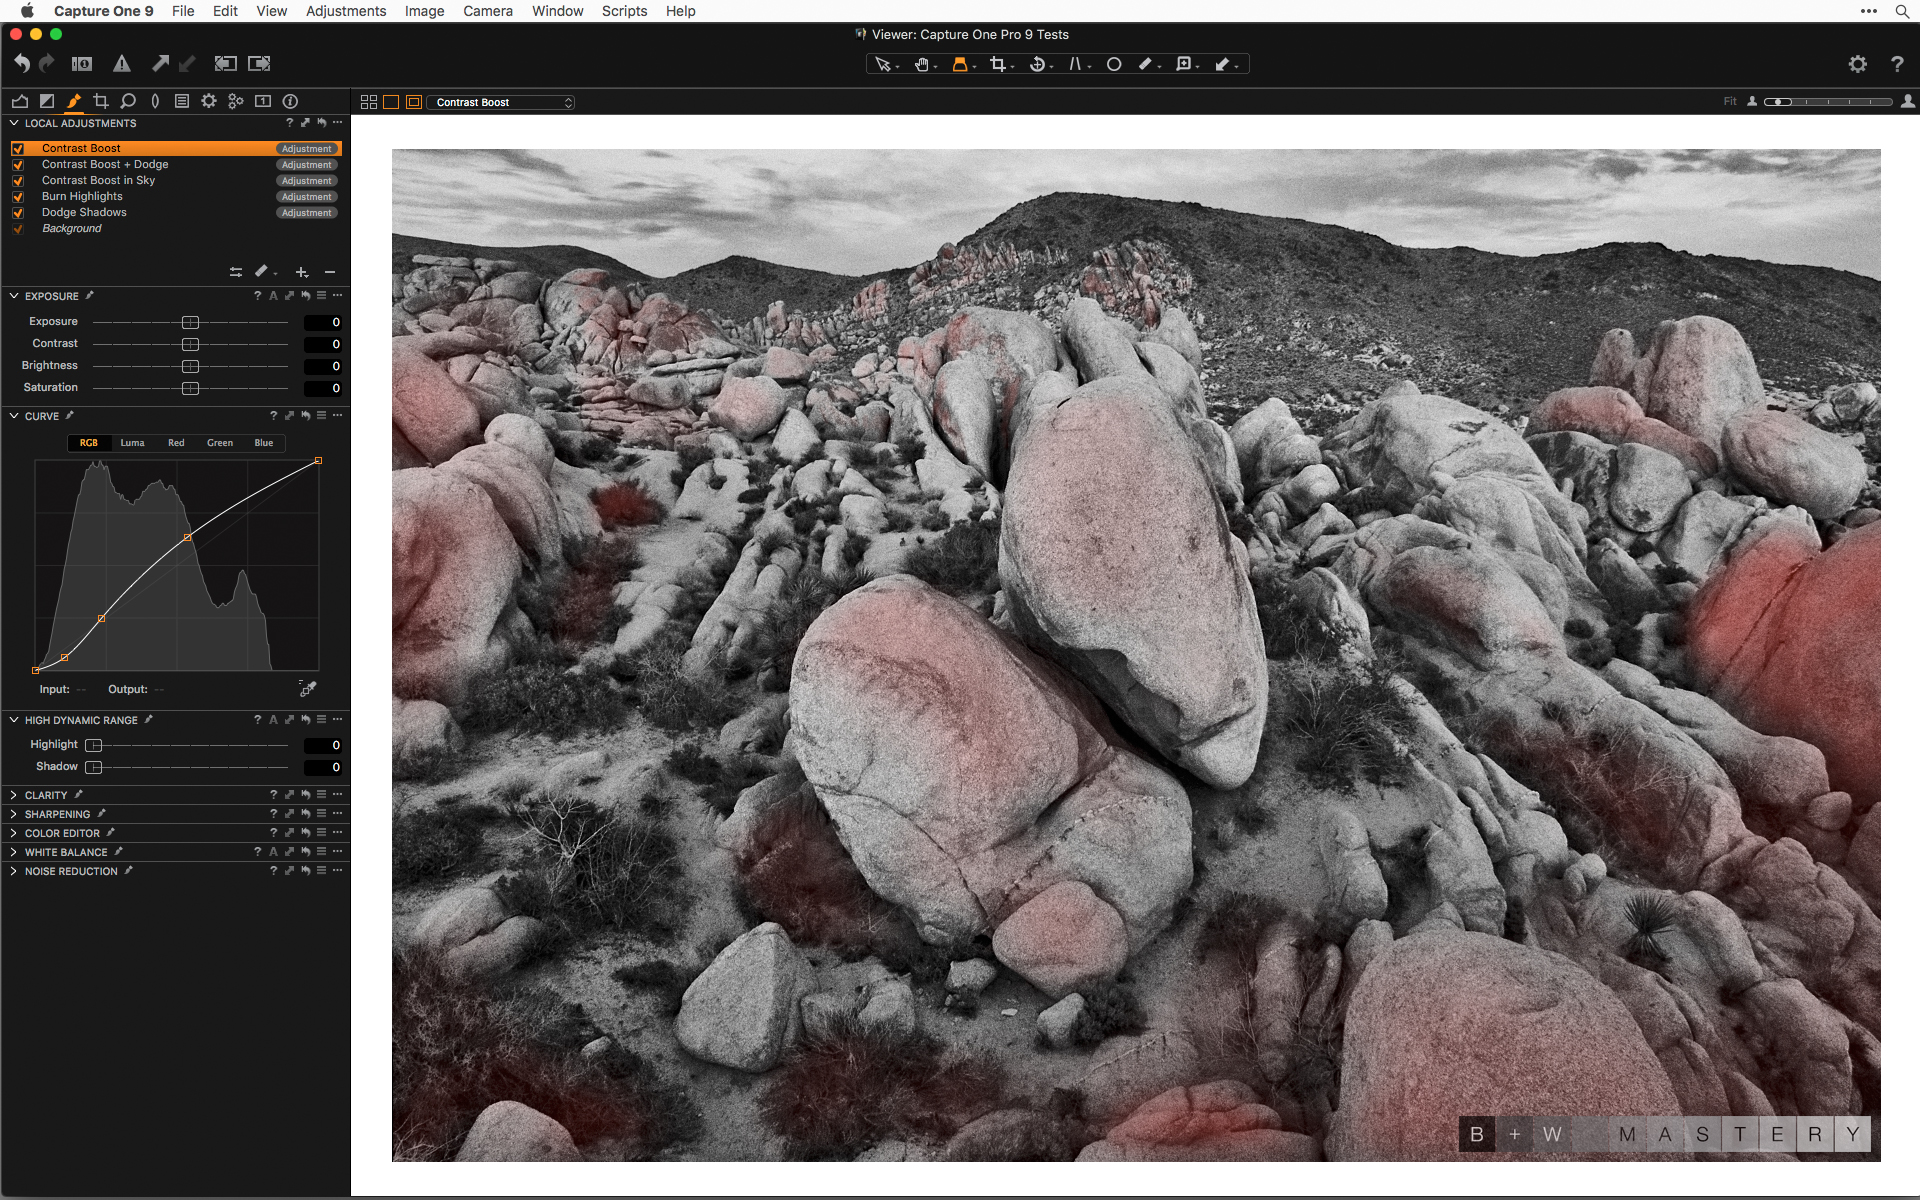Toggle the exposure warning triangle icon

(x=122, y=64)
